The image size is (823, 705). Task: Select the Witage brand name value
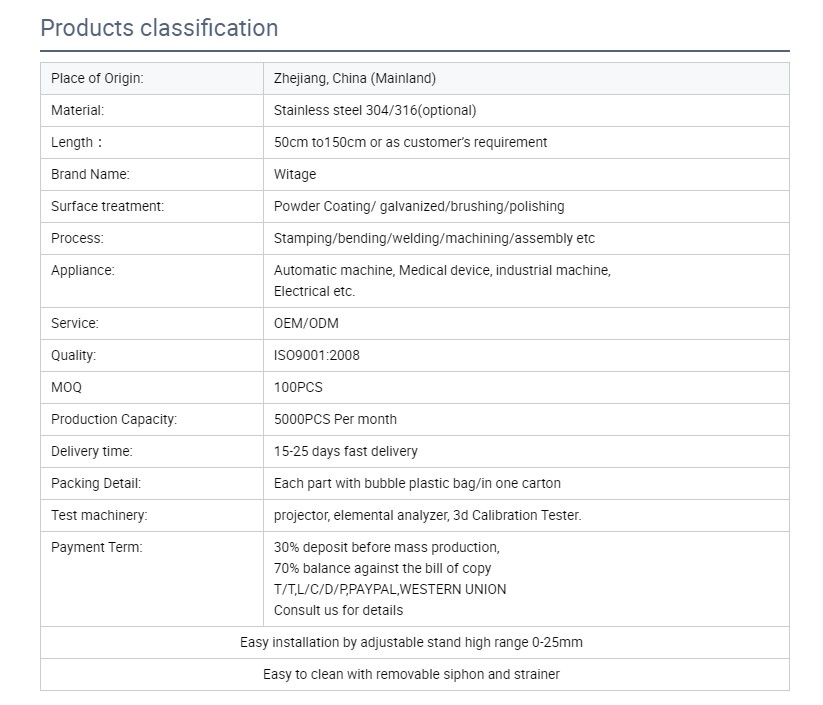click(295, 175)
